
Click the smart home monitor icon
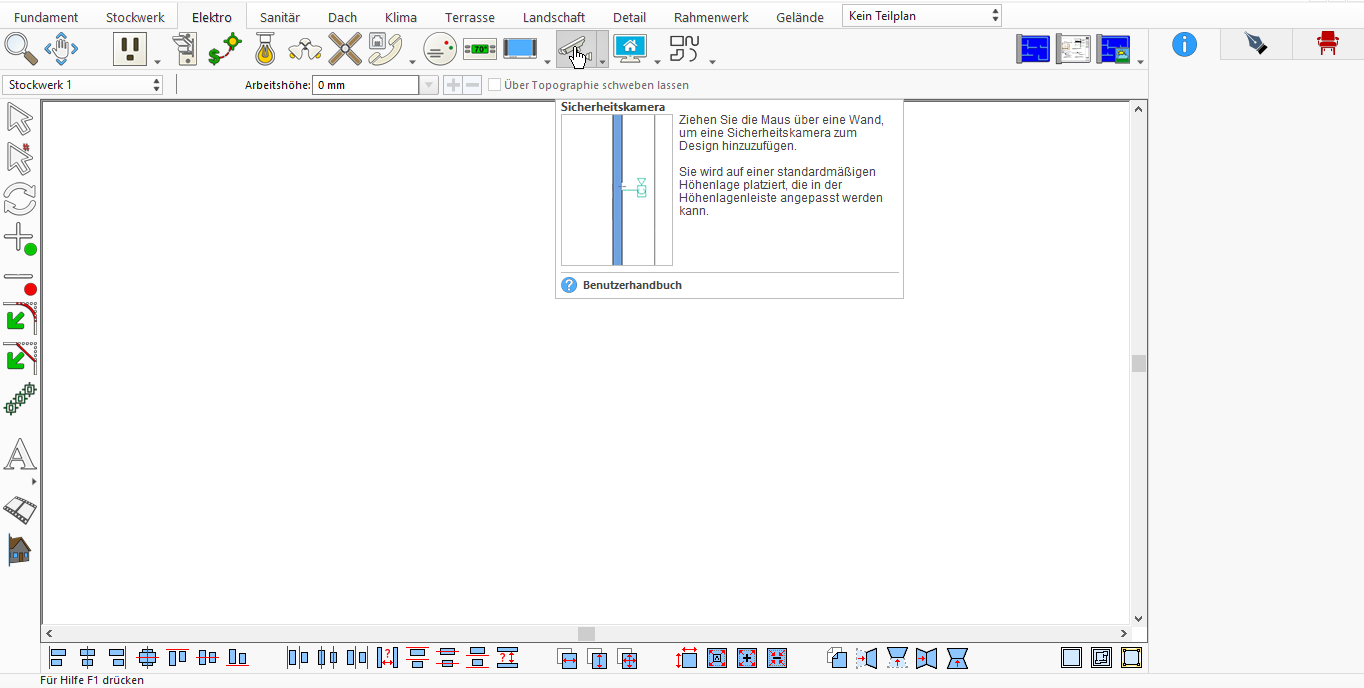tap(630, 48)
